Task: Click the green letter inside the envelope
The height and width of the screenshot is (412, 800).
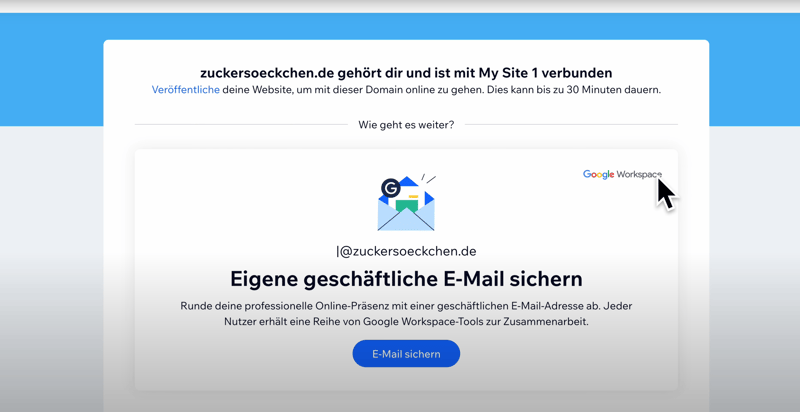Action: (406, 205)
